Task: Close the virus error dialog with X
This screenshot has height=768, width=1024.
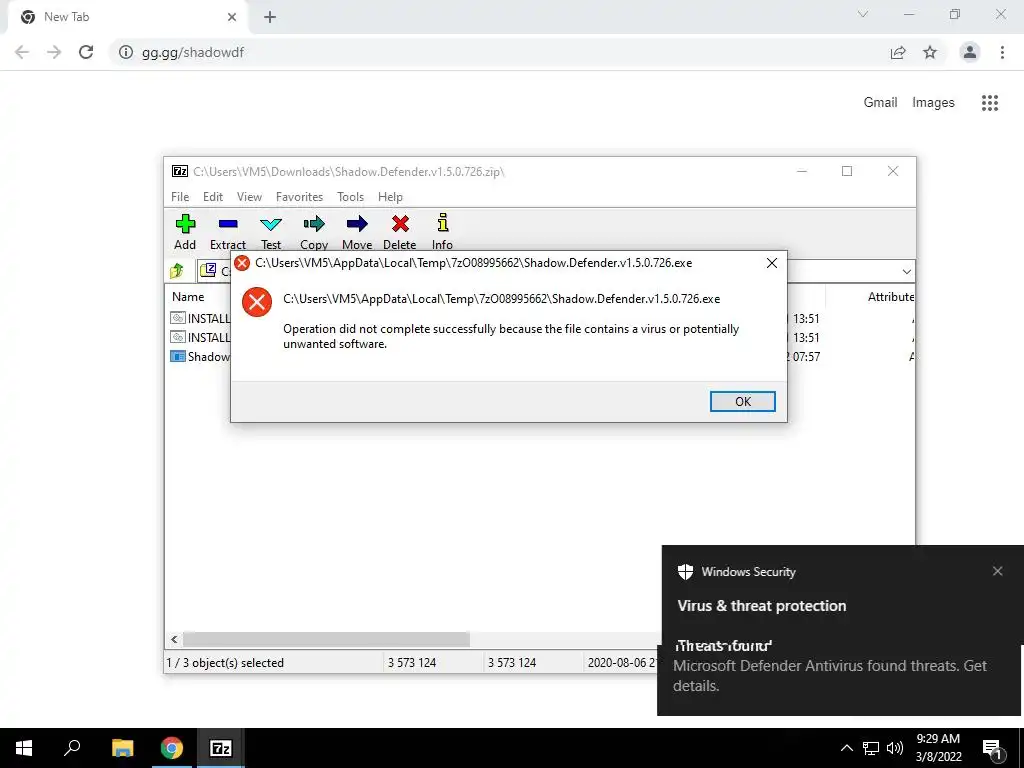Action: pos(771,263)
